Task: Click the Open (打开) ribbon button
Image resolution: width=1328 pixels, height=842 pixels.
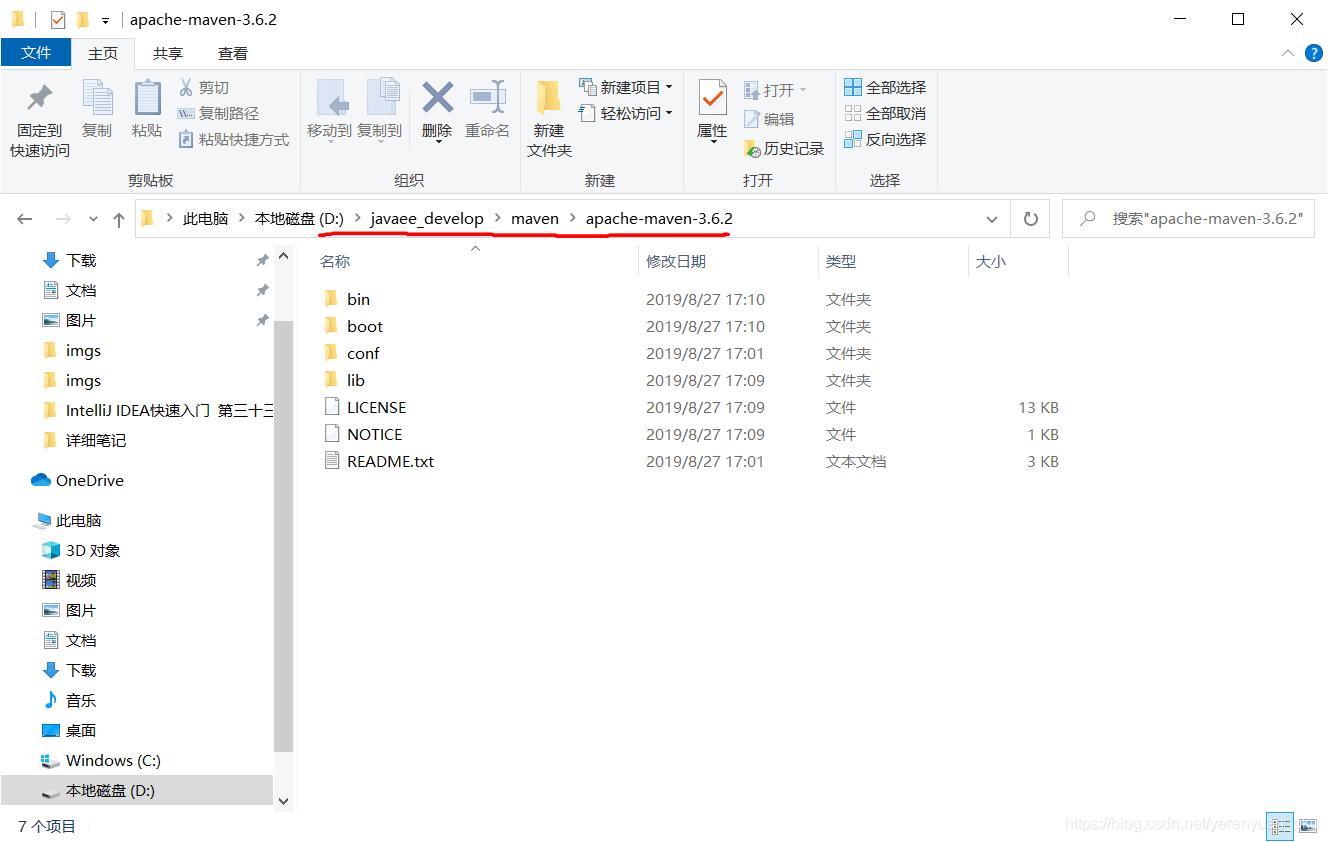Action: 775,90
